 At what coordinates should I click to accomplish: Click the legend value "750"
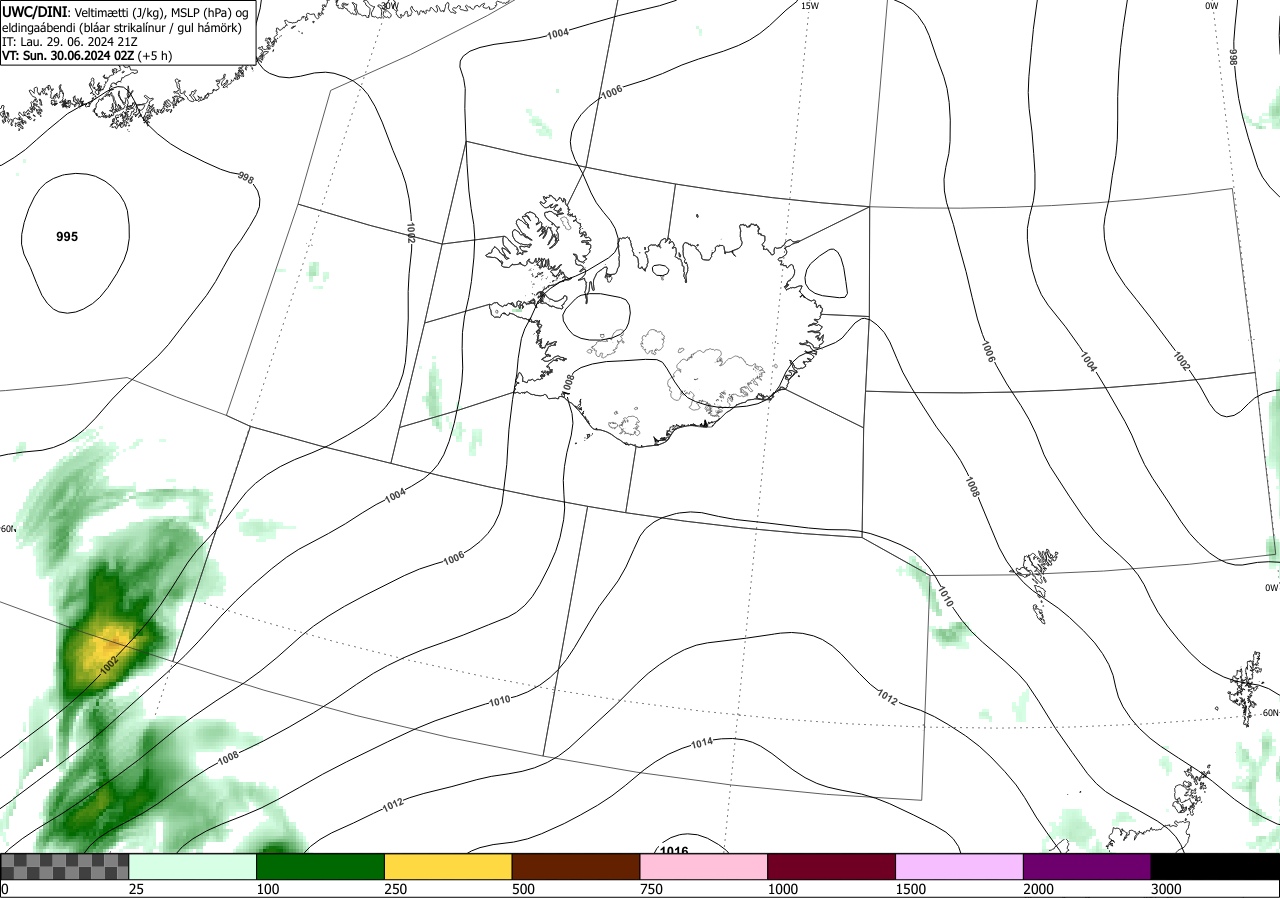pos(651,889)
